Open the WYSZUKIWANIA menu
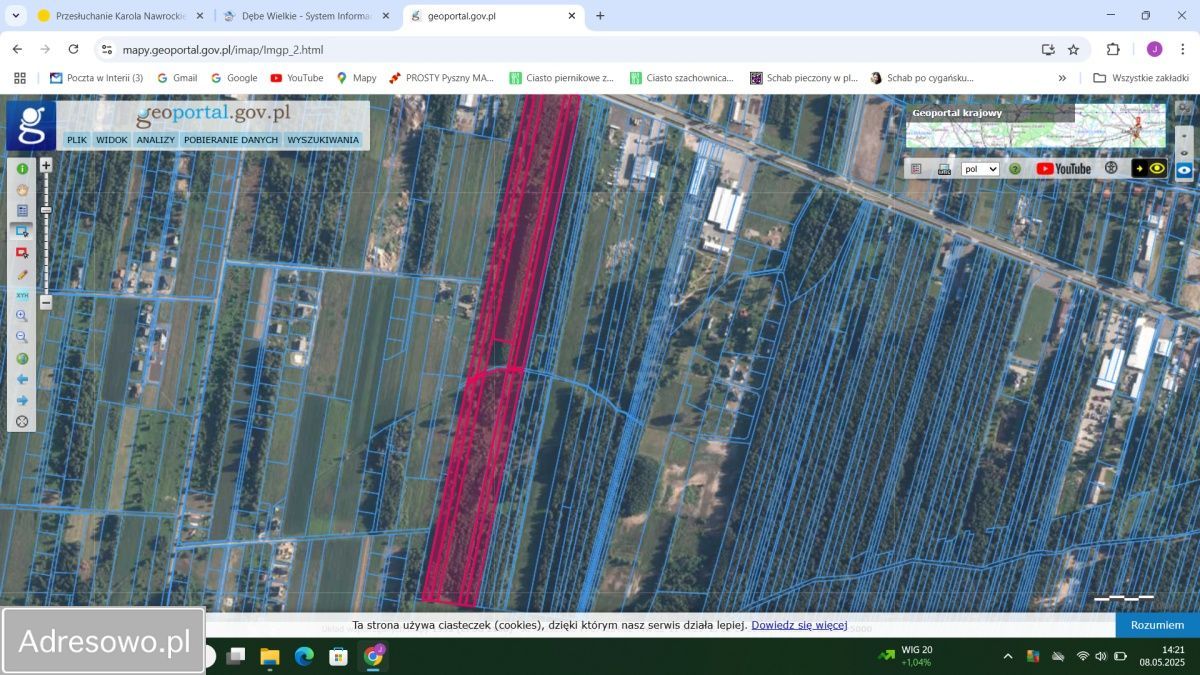This screenshot has width=1200, height=675. [323, 140]
